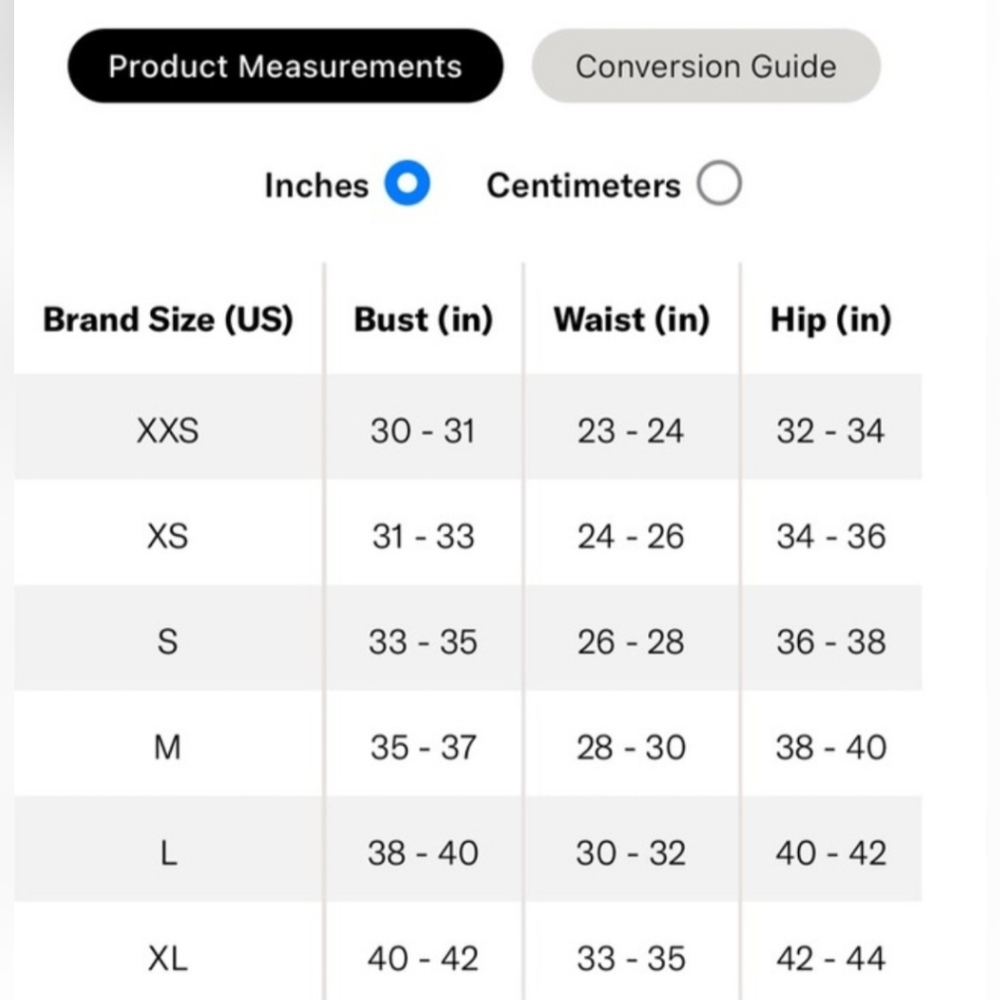The height and width of the screenshot is (1000, 1000).
Task: Click the 42 - 44 hip value
Action: coord(830,958)
